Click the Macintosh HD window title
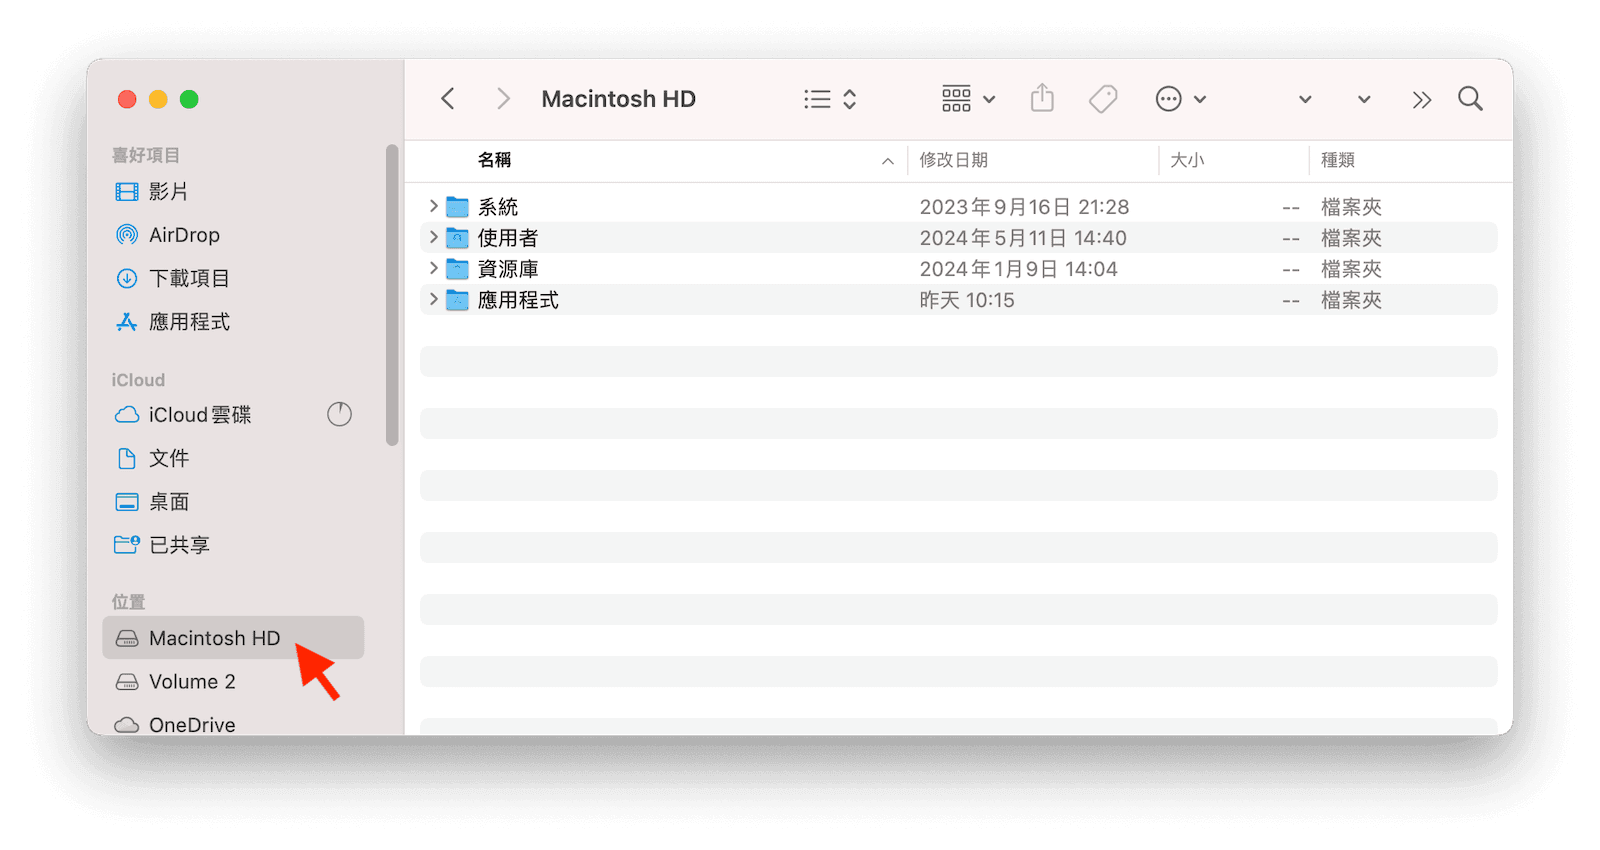 point(618,99)
